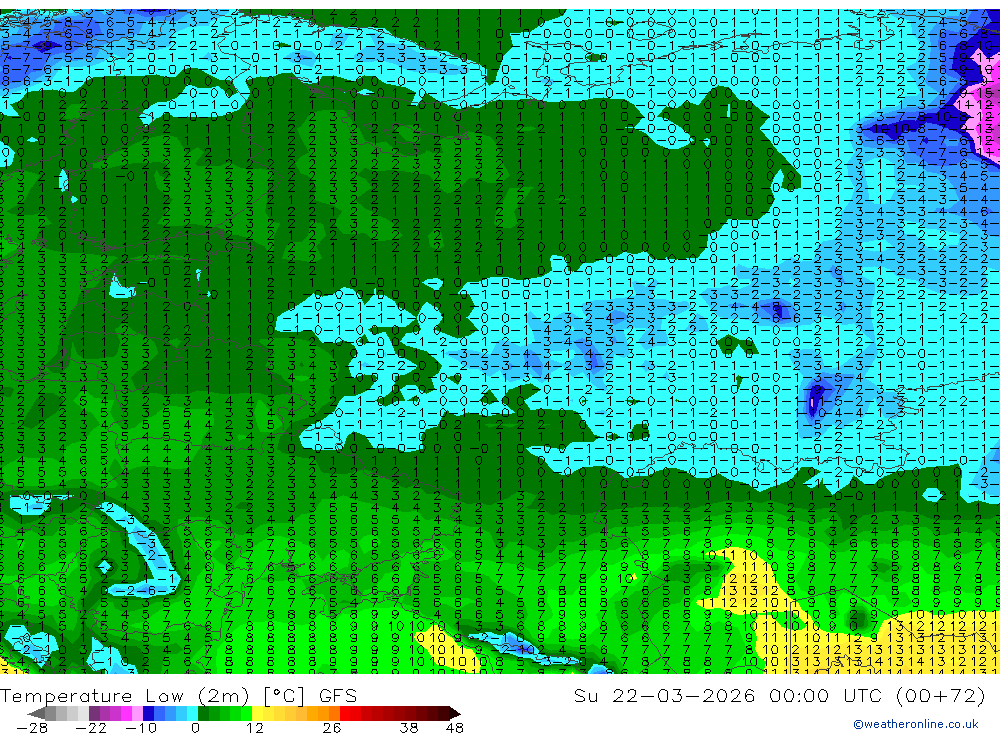Click the left gray arrow of the legend

[36, 713]
